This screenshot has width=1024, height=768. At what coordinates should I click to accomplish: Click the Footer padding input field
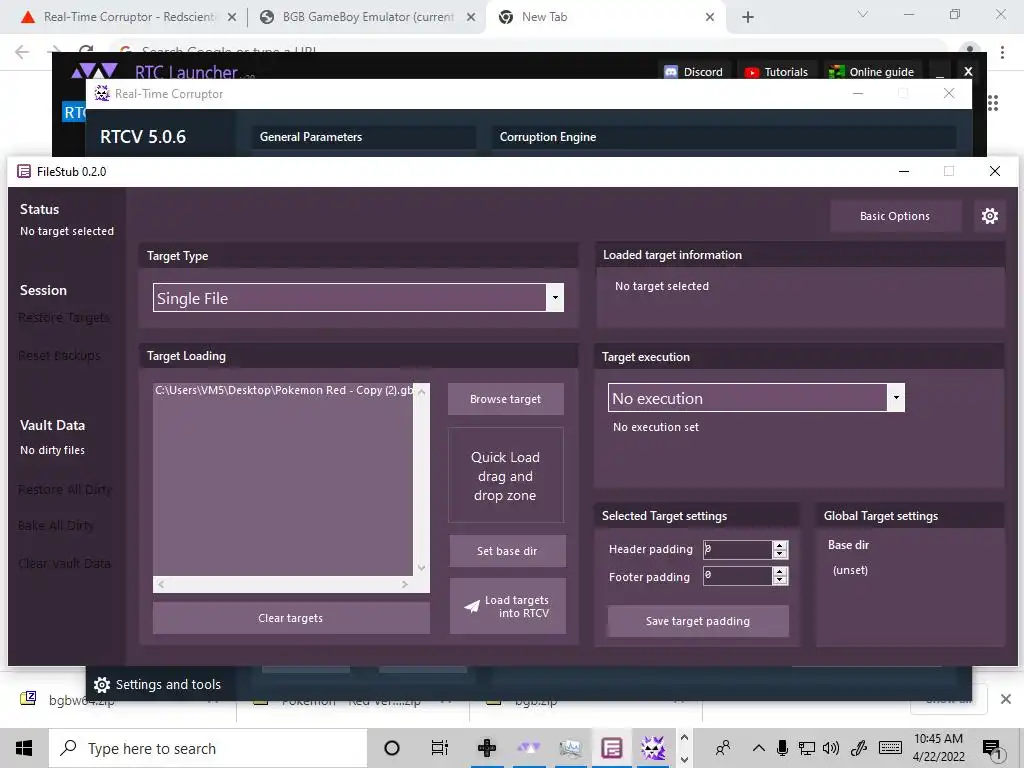(x=737, y=576)
